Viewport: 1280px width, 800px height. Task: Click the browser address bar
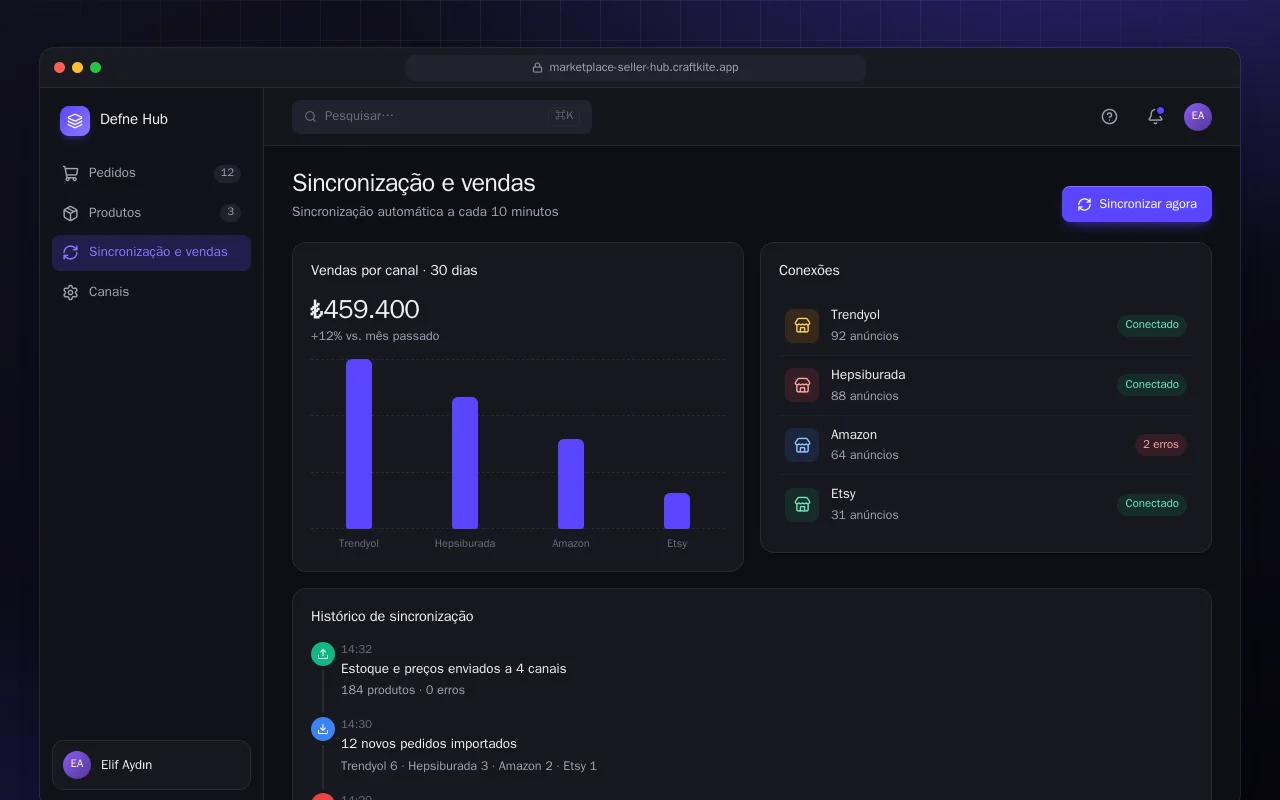click(636, 68)
